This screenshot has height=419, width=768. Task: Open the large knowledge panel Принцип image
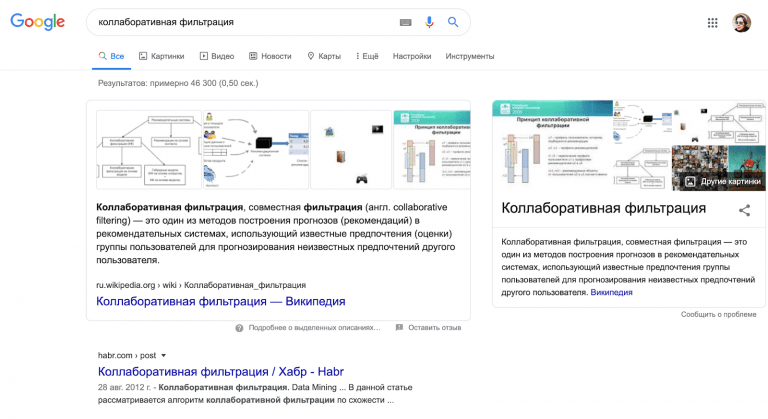pyautogui.click(x=552, y=146)
